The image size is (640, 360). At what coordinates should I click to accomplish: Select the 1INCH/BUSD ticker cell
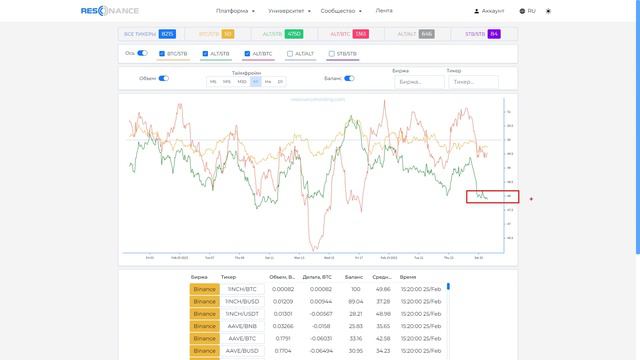[242, 301]
